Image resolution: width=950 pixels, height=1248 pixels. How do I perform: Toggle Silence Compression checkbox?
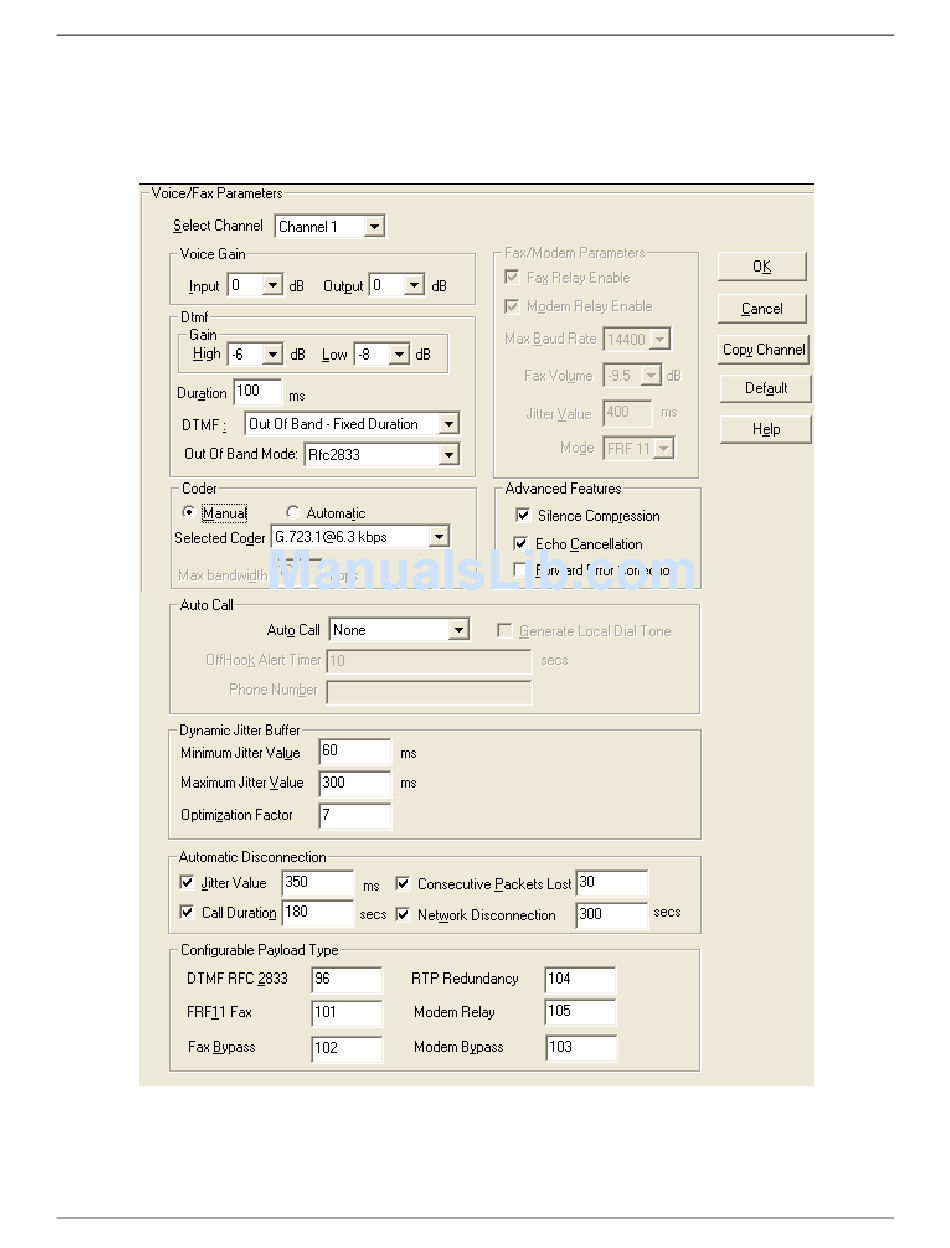[522, 515]
